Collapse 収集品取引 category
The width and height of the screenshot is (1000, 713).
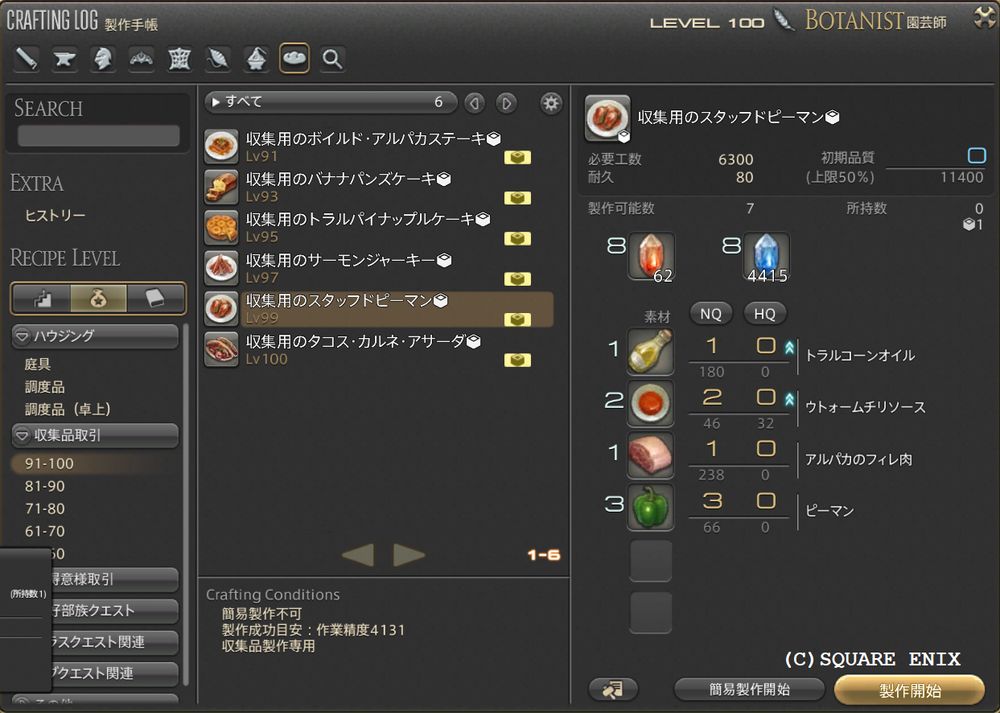click(x=95, y=436)
